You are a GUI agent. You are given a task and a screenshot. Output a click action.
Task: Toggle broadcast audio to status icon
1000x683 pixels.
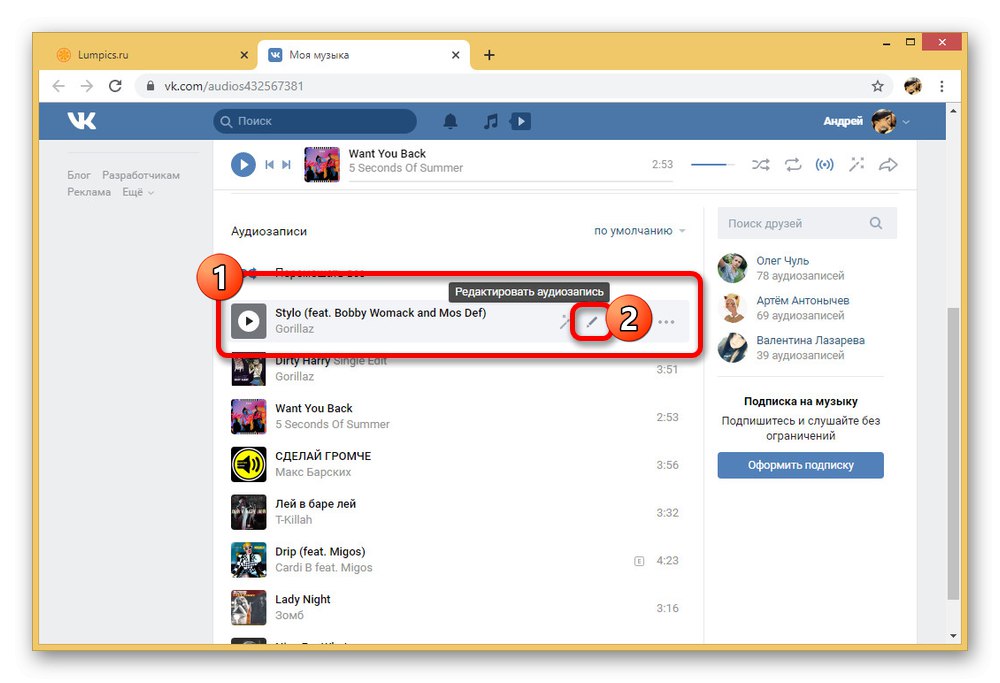825,165
